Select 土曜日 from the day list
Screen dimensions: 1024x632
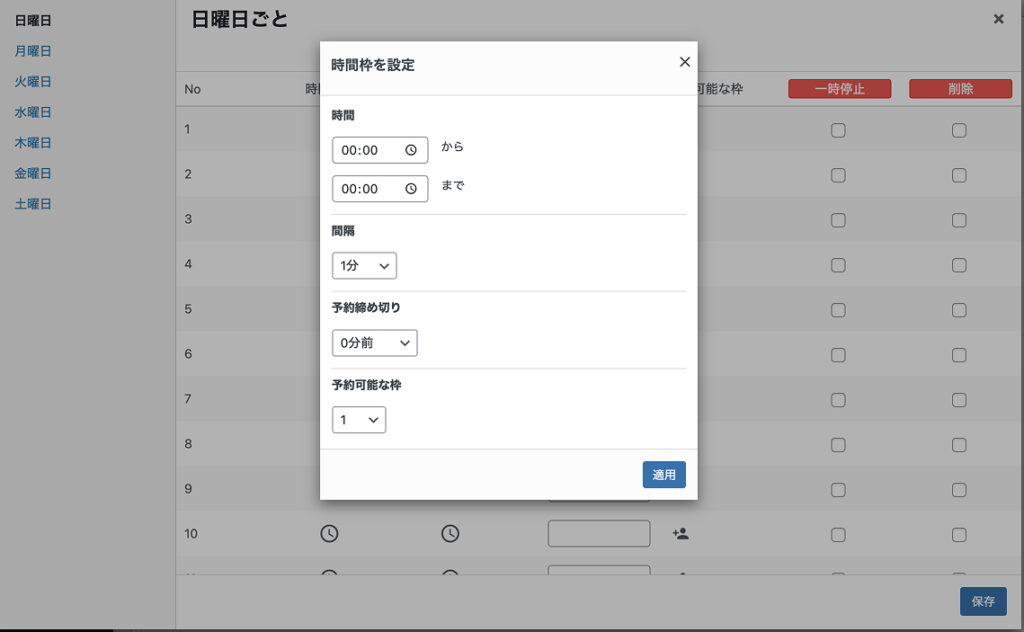tap(33, 204)
